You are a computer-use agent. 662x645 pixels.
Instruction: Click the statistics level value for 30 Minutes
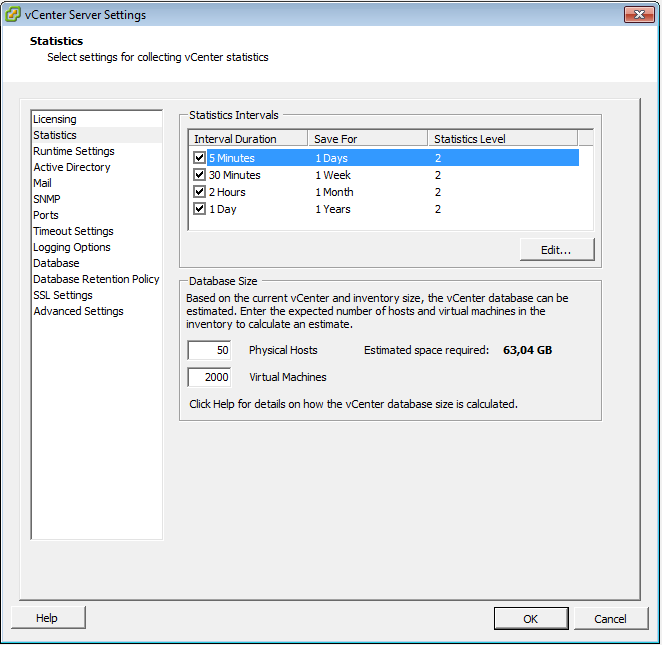(x=438, y=175)
